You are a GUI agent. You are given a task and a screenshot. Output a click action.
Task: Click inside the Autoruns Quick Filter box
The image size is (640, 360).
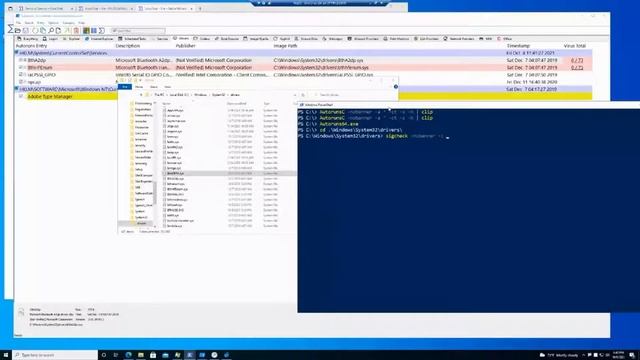pyautogui.click(x=138, y=31)
